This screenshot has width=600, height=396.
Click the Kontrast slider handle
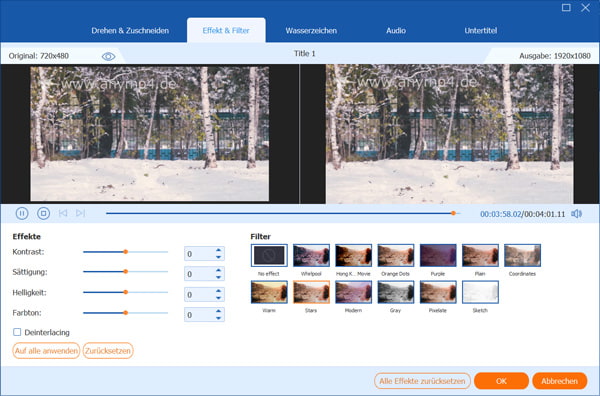pos(126,252)
